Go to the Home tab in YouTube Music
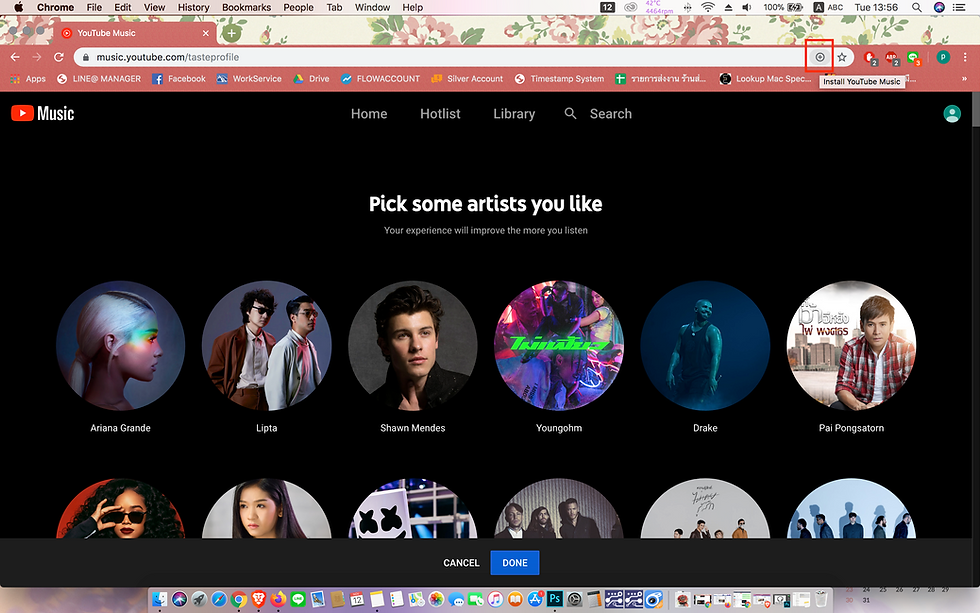 coord(369,114)
